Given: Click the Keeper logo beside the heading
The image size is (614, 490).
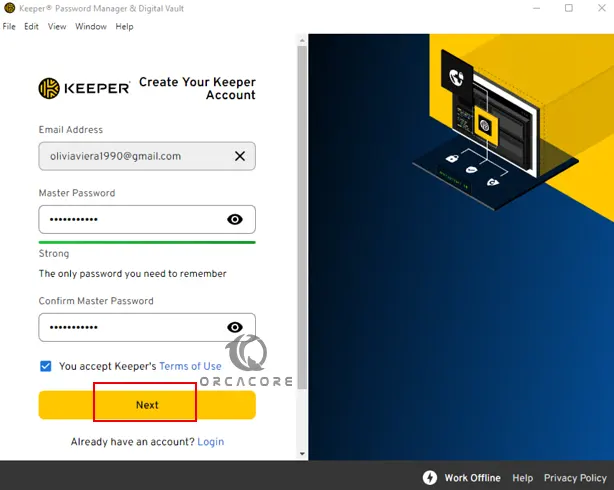Looking at the screenshot, I should (x=84, y=88).
